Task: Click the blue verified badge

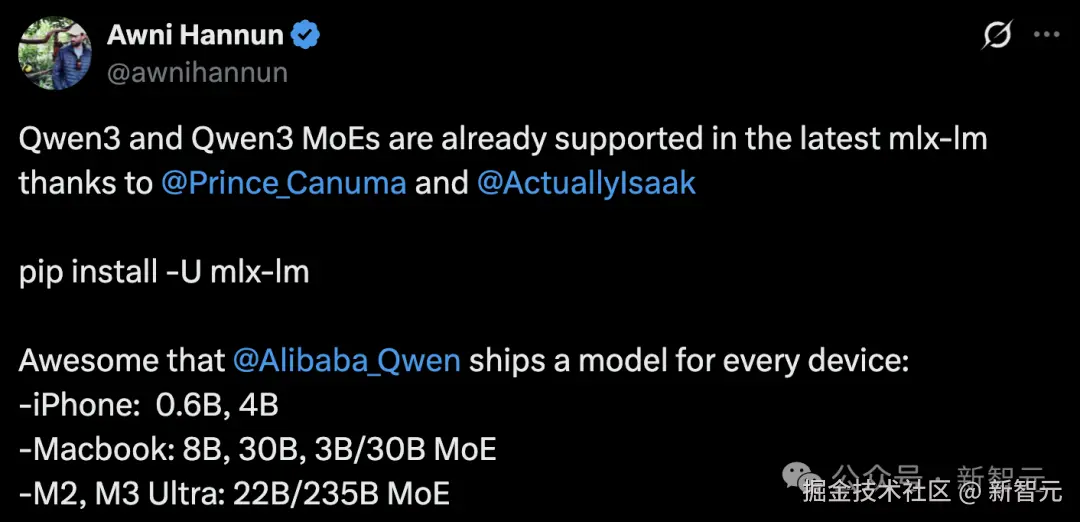Action: (x=305, y=37)
